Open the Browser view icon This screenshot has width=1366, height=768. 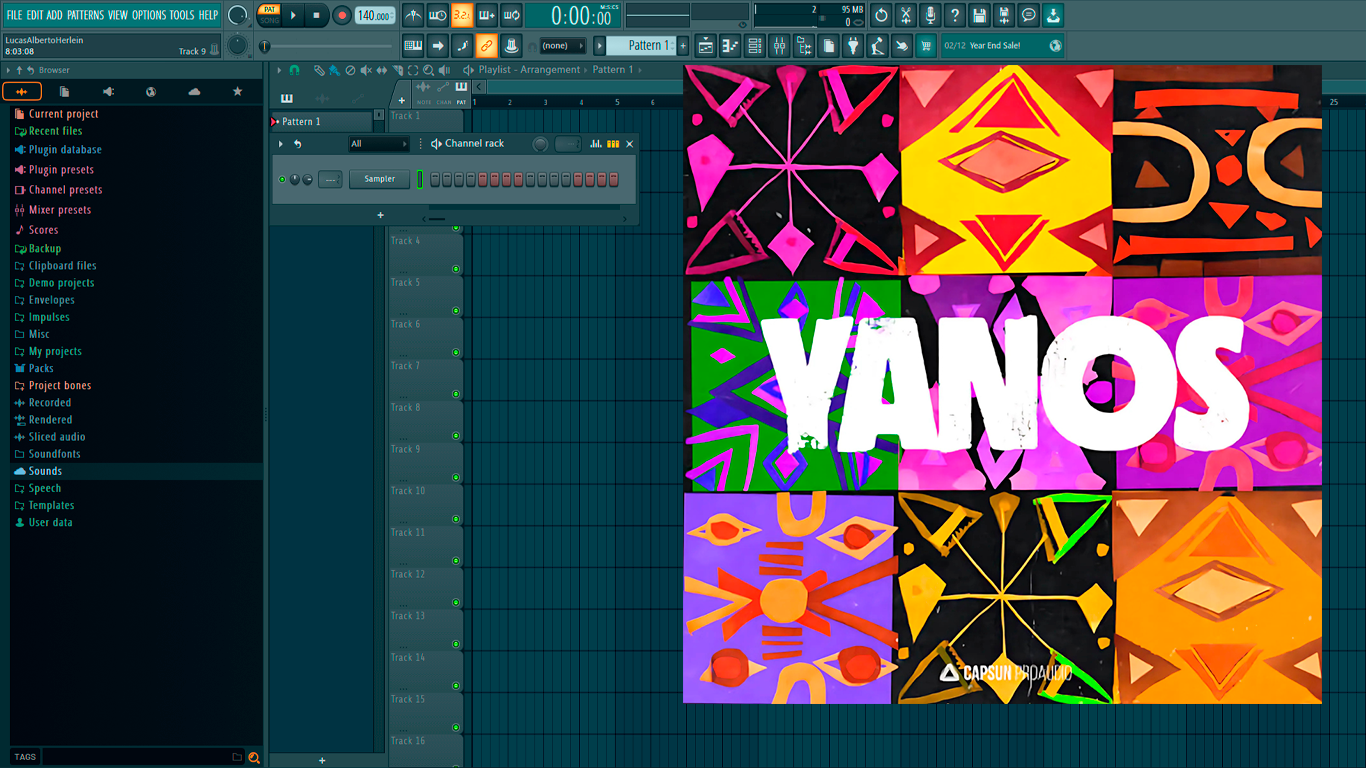(x=804, y=45)
